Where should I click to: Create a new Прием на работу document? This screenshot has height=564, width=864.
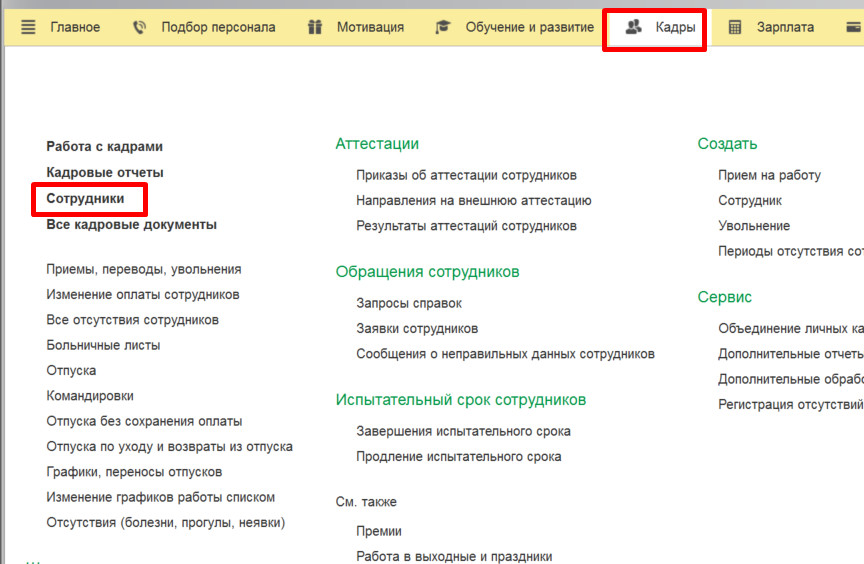(769, 175)
